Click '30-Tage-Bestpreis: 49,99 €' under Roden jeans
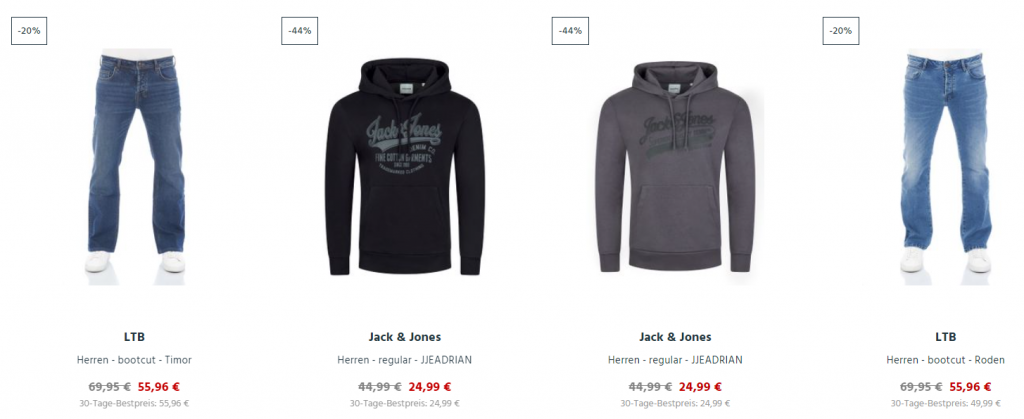 click(945, 403)
